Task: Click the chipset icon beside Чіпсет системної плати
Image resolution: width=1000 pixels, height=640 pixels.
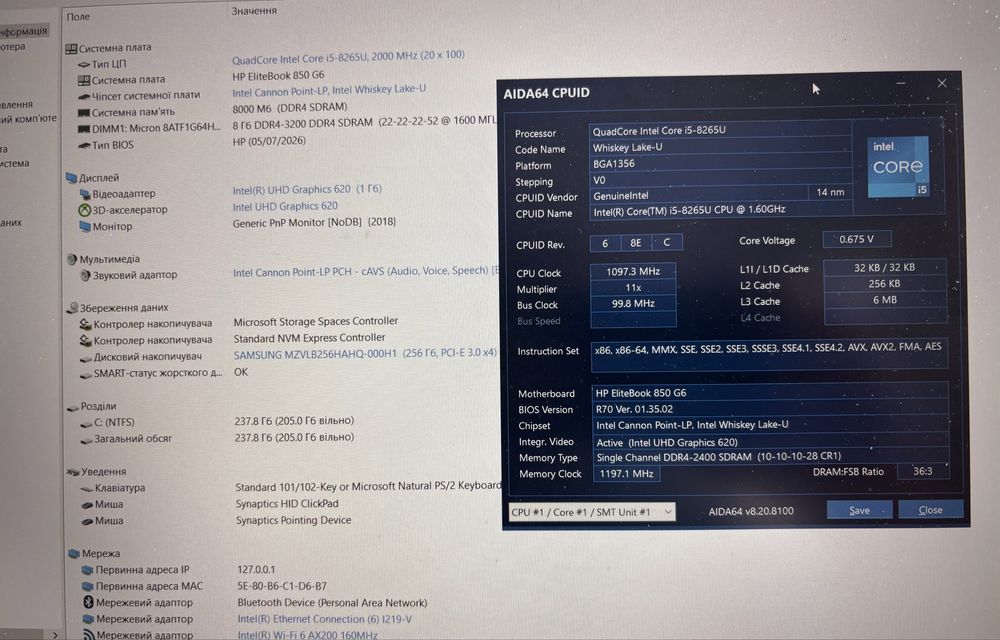Action: 84,96
